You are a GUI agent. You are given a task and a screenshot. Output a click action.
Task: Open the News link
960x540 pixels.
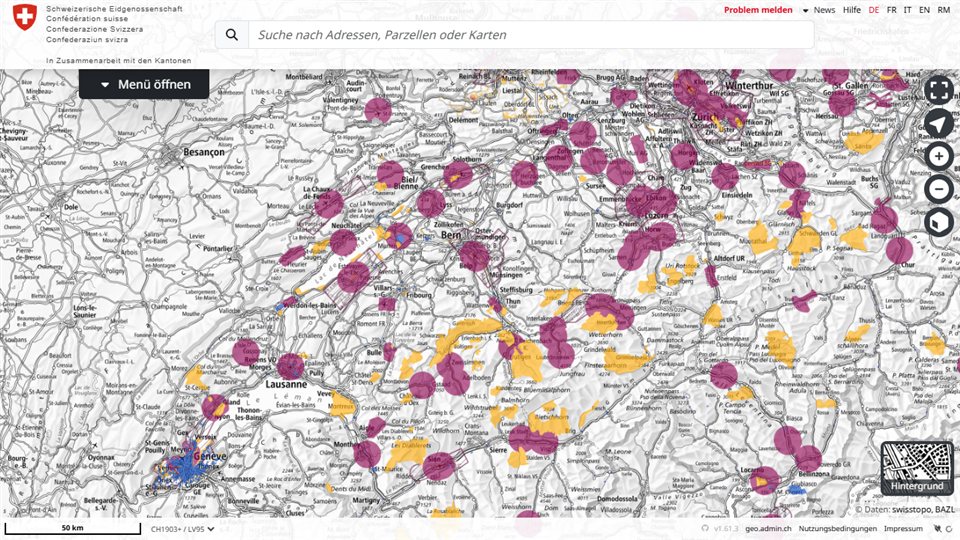(824, 10)
